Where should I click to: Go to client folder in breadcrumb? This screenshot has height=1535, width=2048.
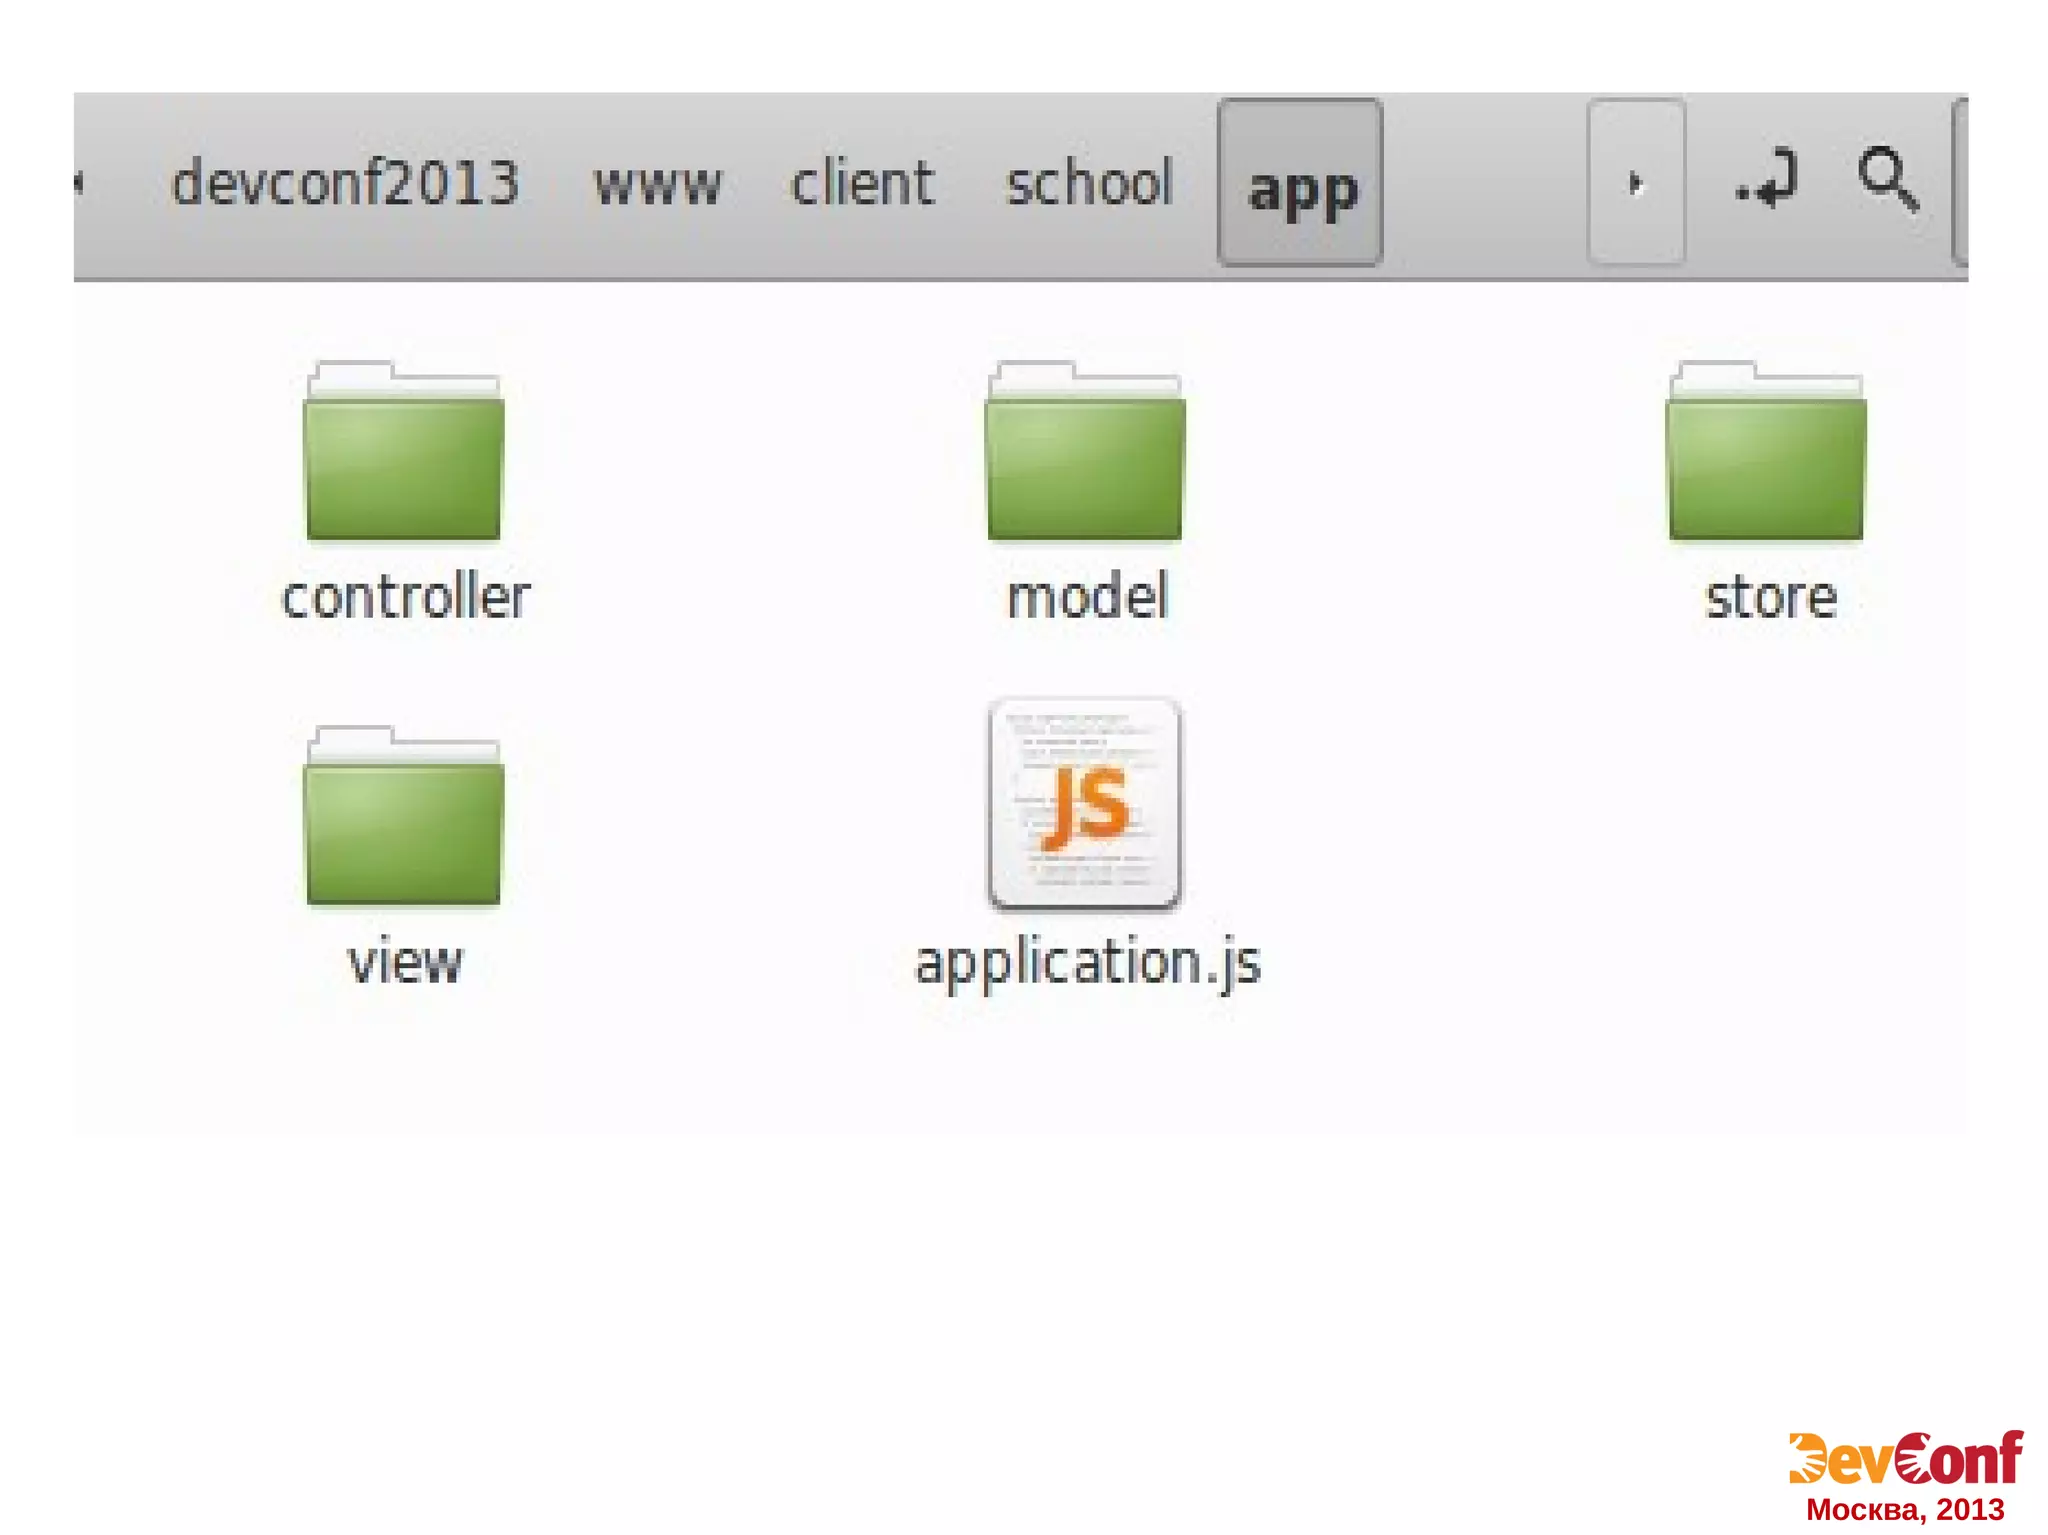862,183
